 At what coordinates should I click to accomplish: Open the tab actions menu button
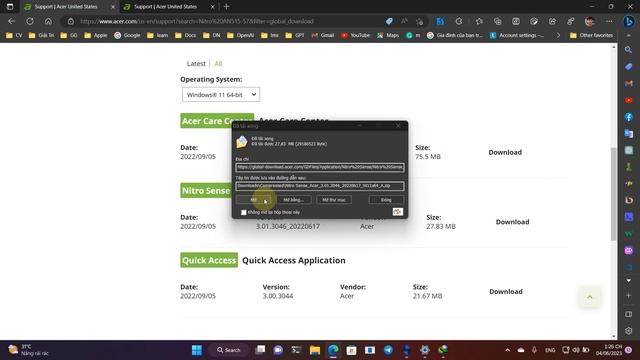click(x=10, y=7)
